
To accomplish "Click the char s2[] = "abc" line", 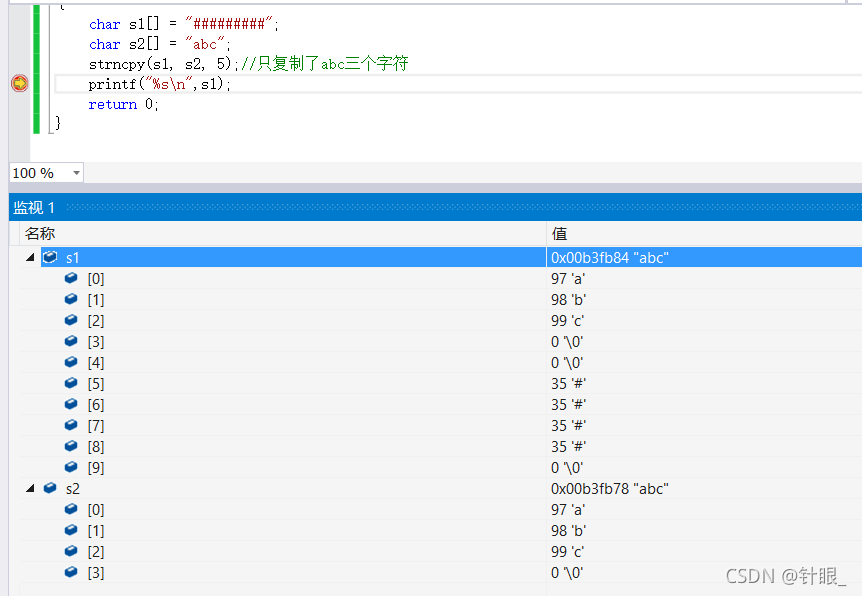I will pyautogui.click(x=159, y=44).
